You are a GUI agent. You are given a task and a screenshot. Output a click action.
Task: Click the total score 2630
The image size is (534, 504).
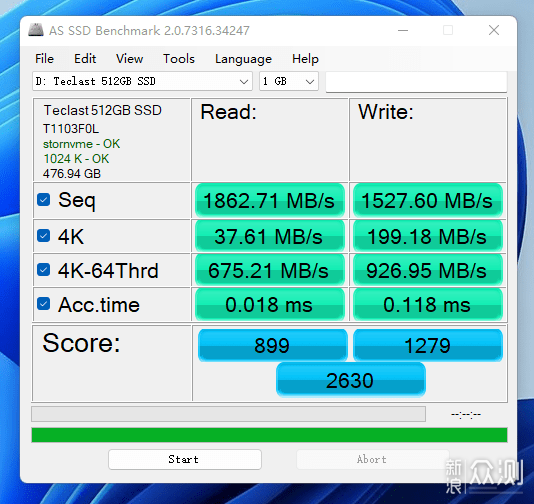[x=351, y=380]
